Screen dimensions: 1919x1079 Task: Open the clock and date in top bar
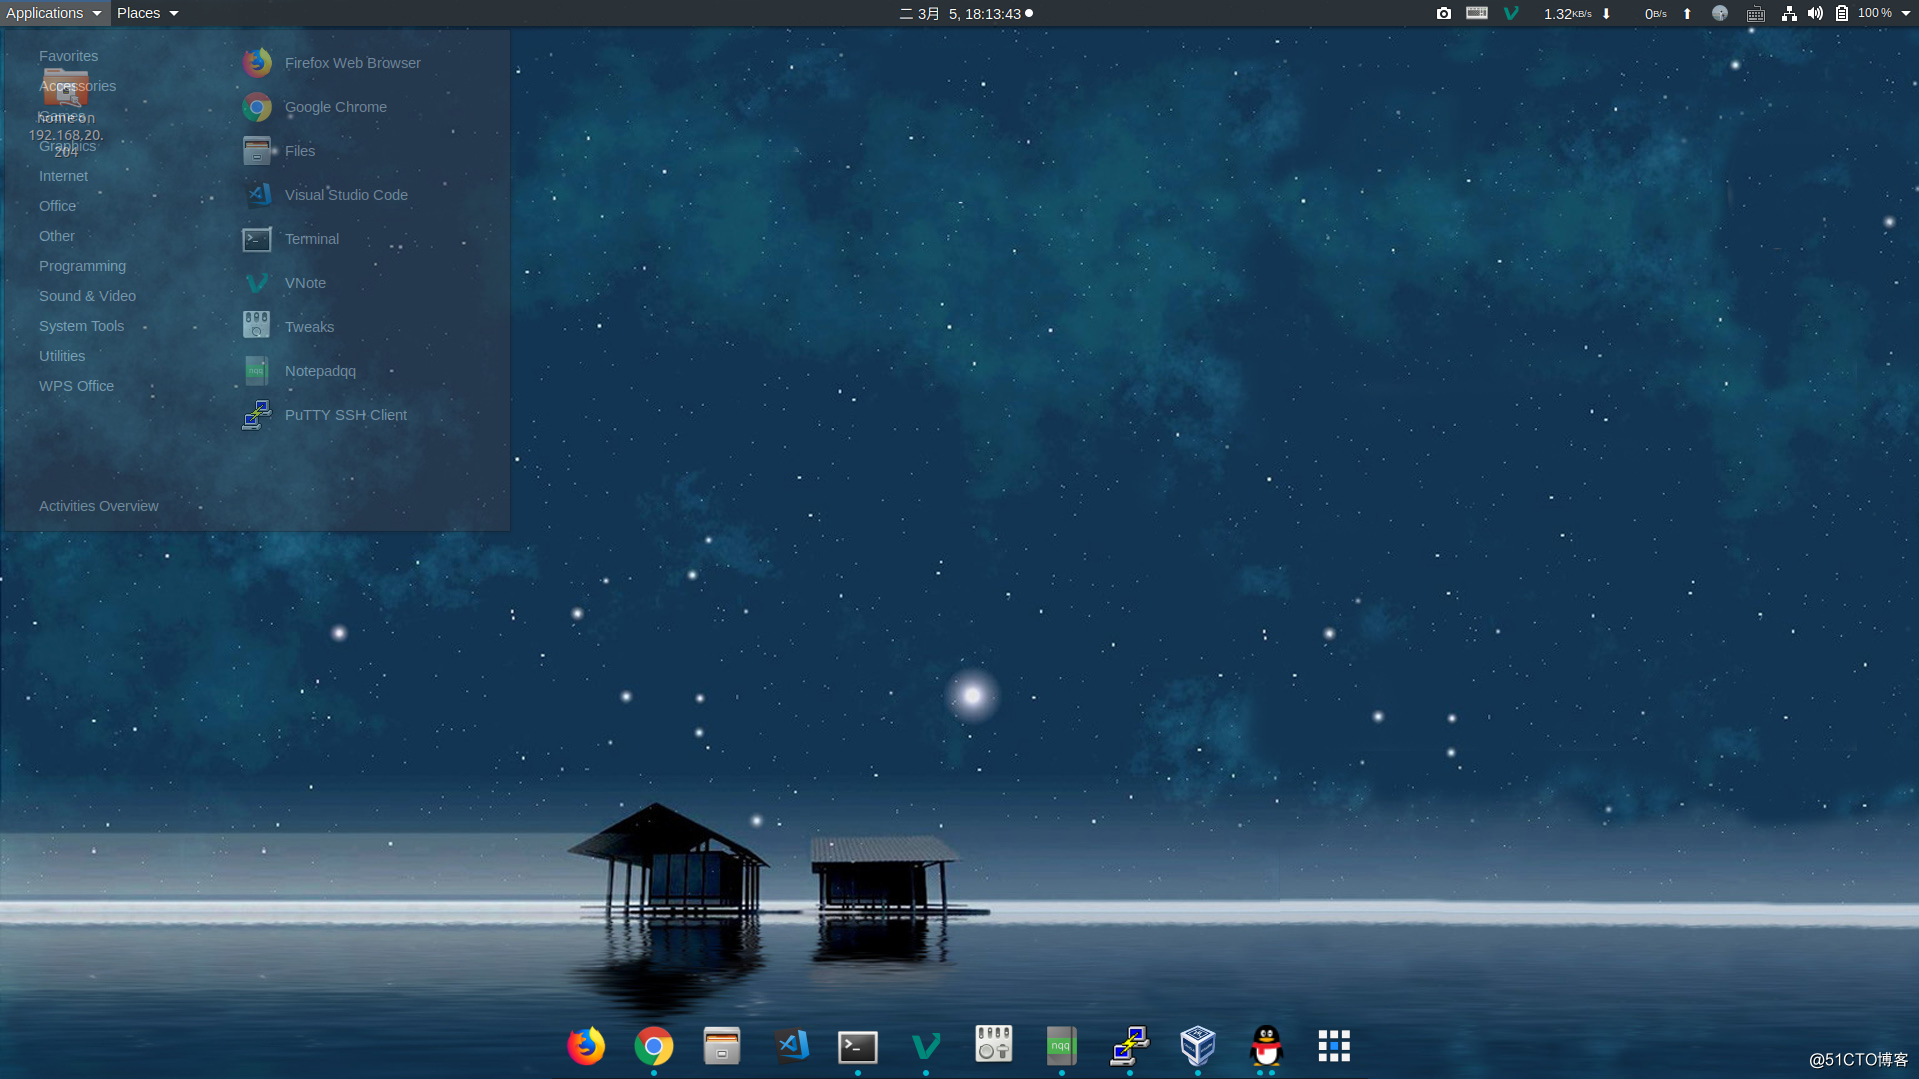tap(966, 13)
